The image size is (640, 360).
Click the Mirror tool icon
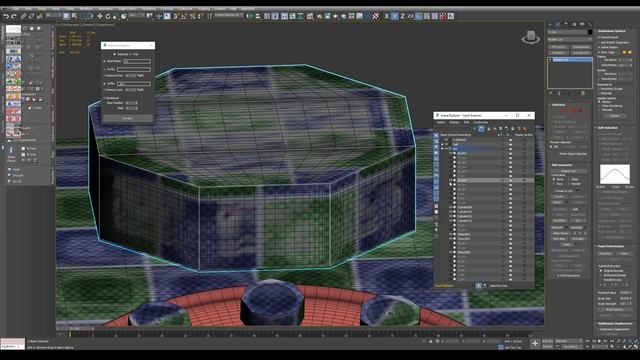pos(250,16)
